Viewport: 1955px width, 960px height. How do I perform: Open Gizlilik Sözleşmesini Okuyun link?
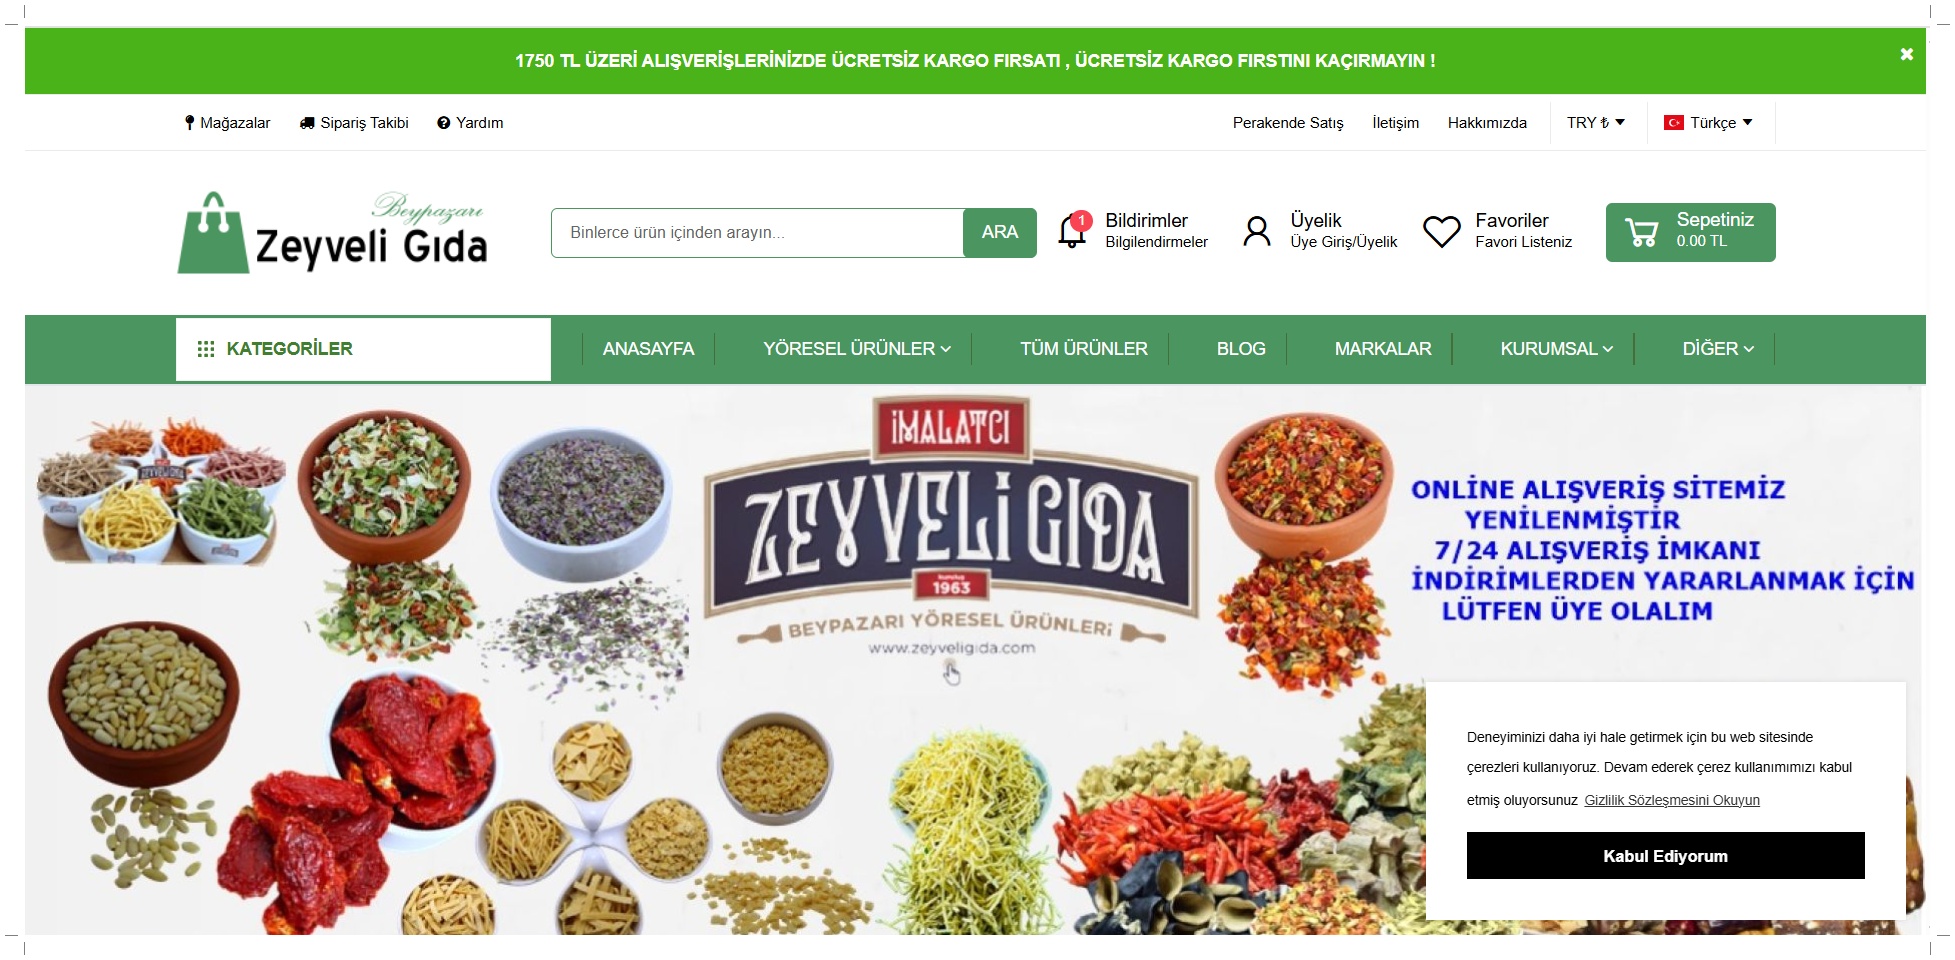[1672, 800]
